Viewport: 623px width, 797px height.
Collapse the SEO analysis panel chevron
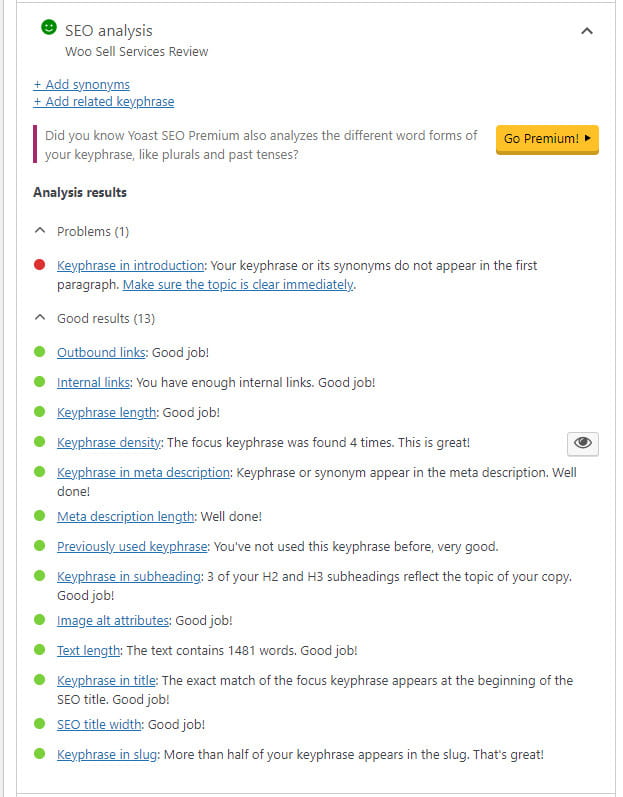point(587,31)
